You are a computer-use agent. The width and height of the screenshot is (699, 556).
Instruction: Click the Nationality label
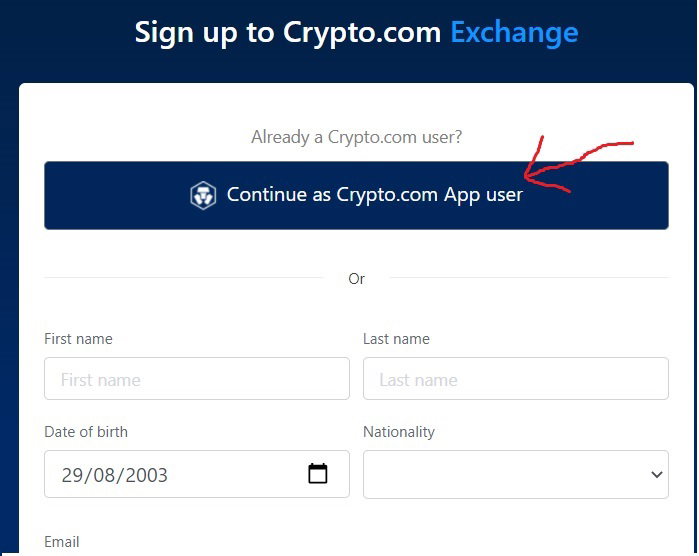tap(399, 432)
